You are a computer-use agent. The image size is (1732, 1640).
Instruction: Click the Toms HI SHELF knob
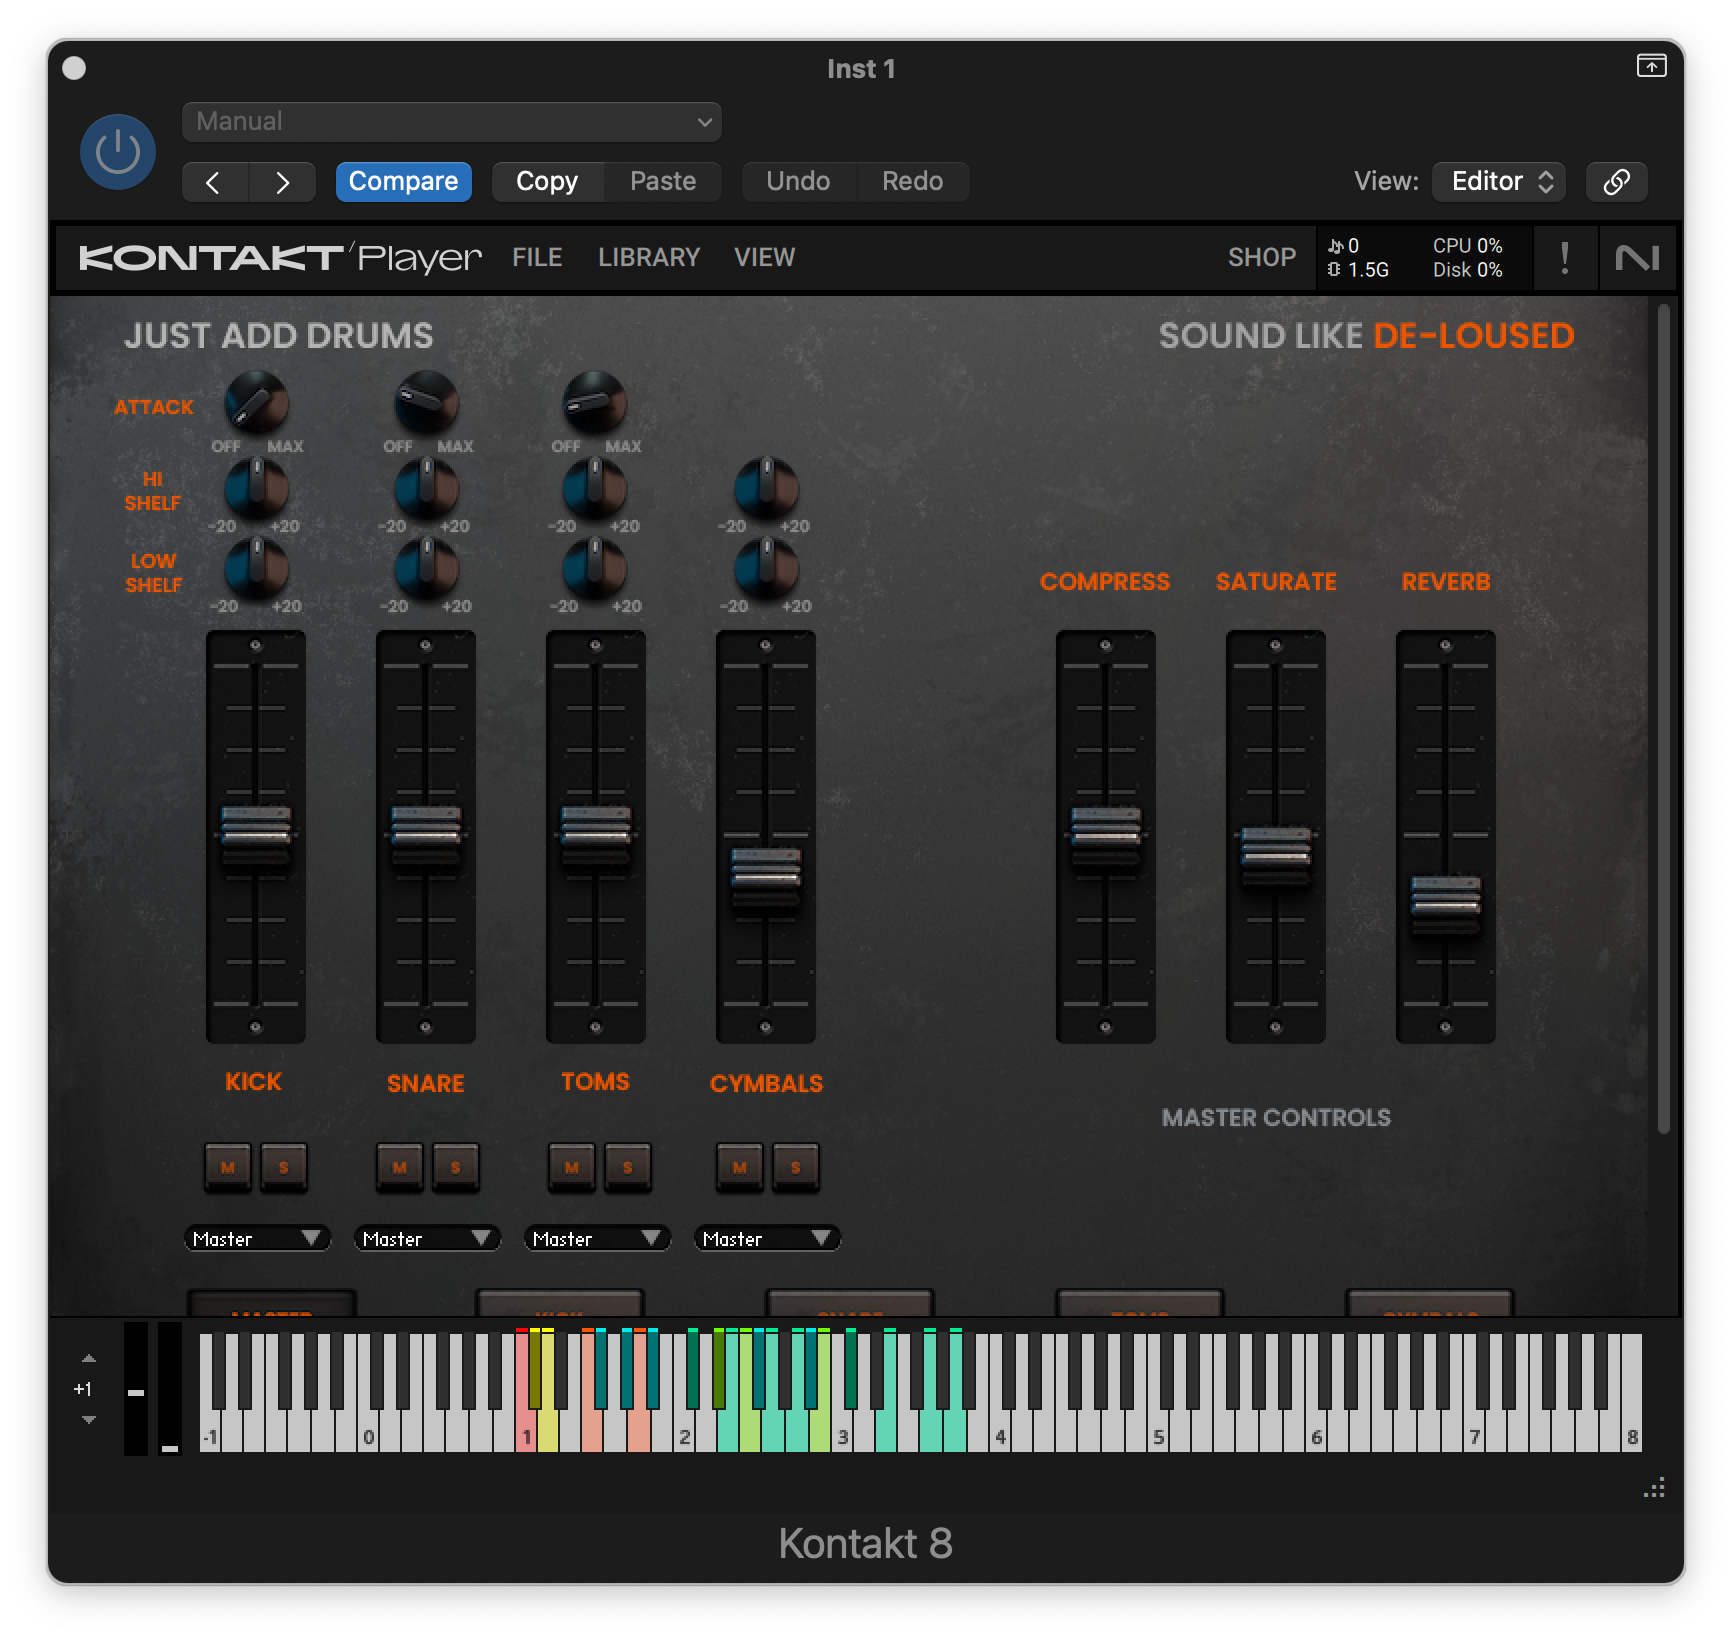pyautogui.click(x=595, y=488)
